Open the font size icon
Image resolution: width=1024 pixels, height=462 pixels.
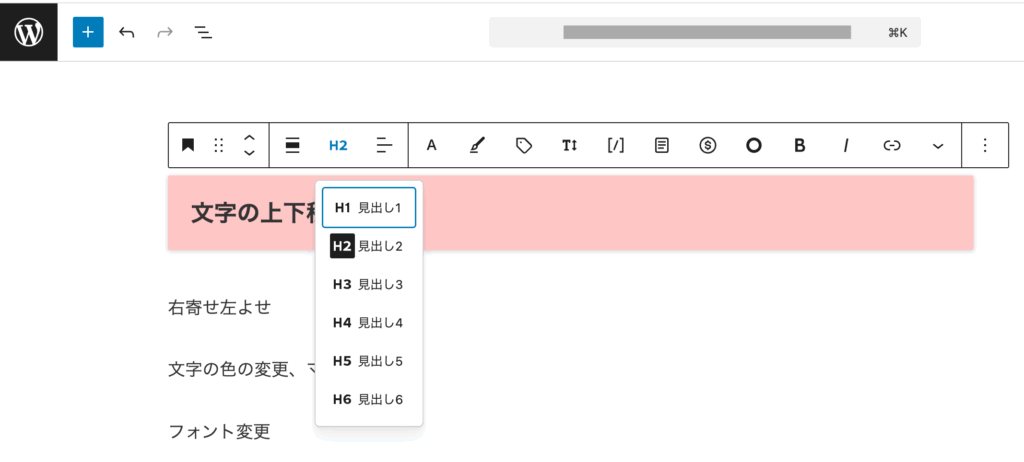(569, 145)
